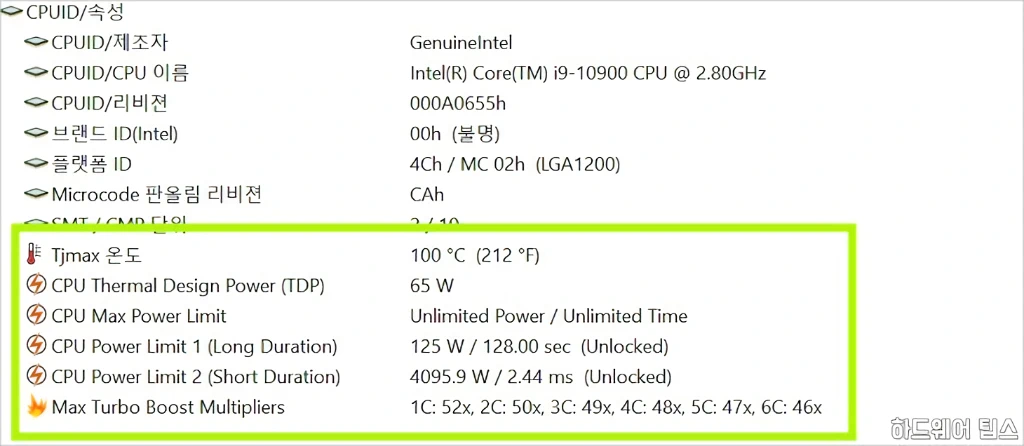The width and height of the screenshot is (1024, 446).
Task: Click the chip icon next to CPUID/제조자
Action: pos(36,43)
